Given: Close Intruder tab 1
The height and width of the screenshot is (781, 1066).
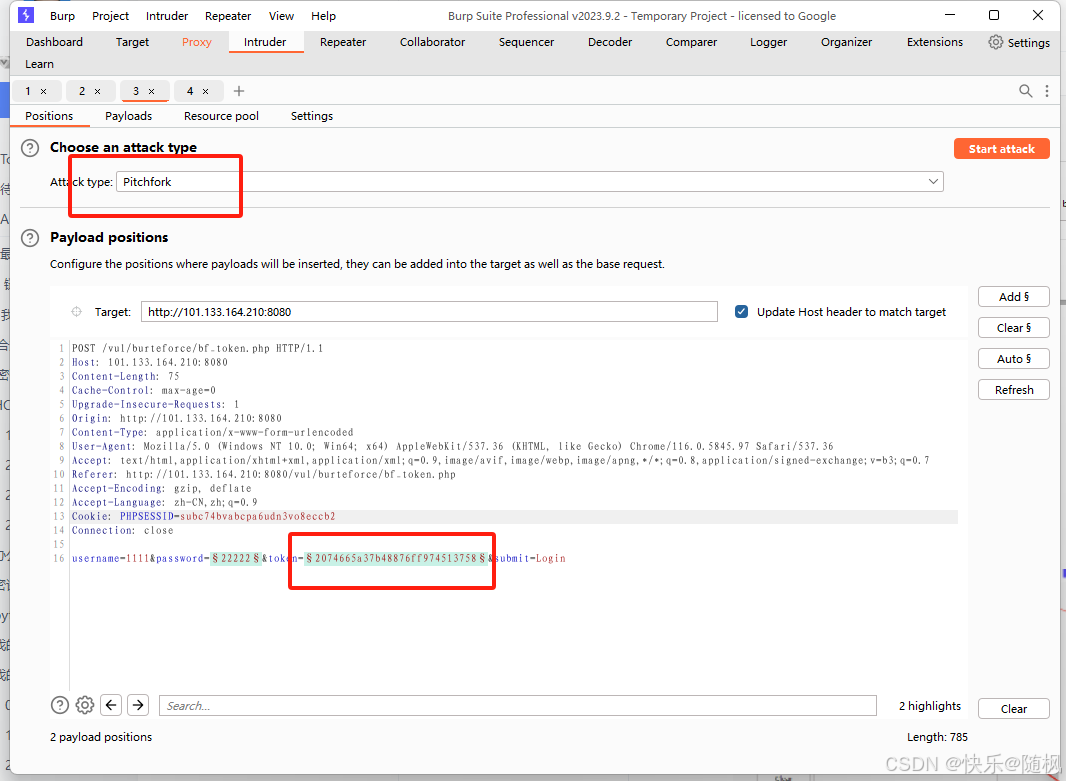Looking at the screenshot, I should (x=44, y=91).
